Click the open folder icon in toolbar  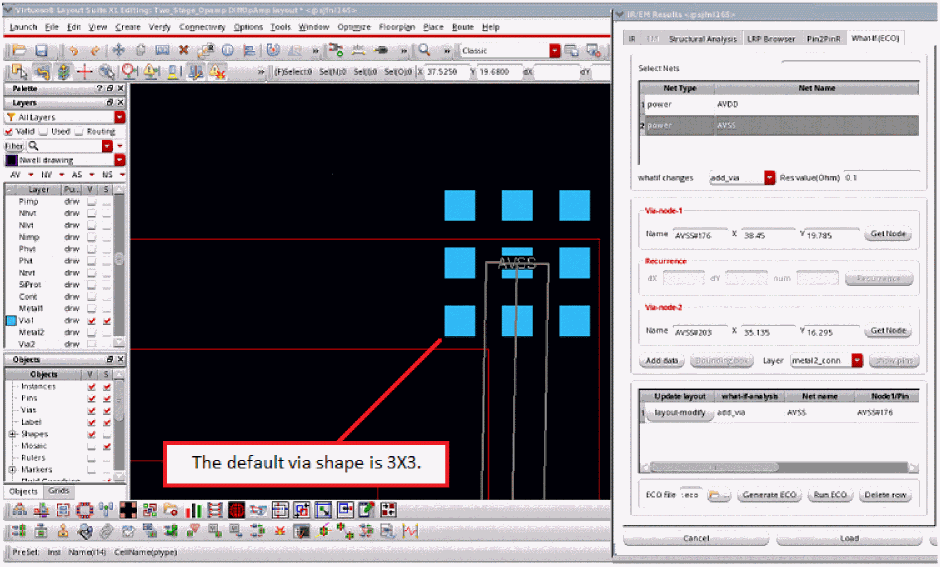(20, 50)
